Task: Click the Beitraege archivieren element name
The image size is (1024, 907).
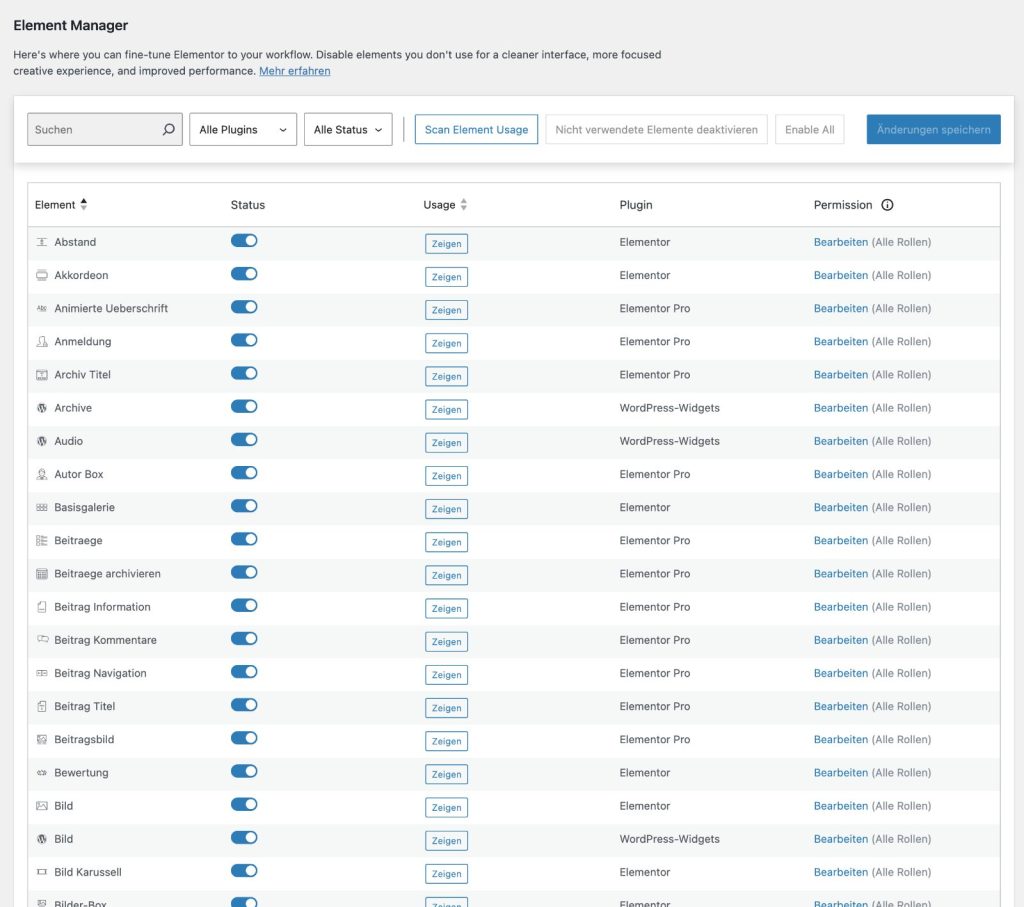Action: [x=107, y=574]
